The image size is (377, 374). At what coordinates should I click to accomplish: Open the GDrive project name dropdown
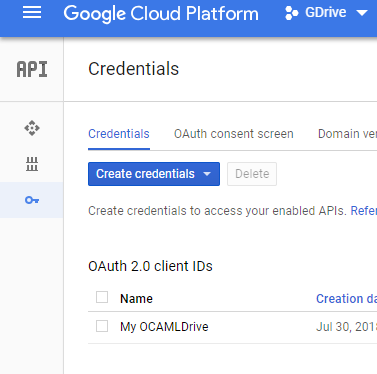click(x=326, y=13)
